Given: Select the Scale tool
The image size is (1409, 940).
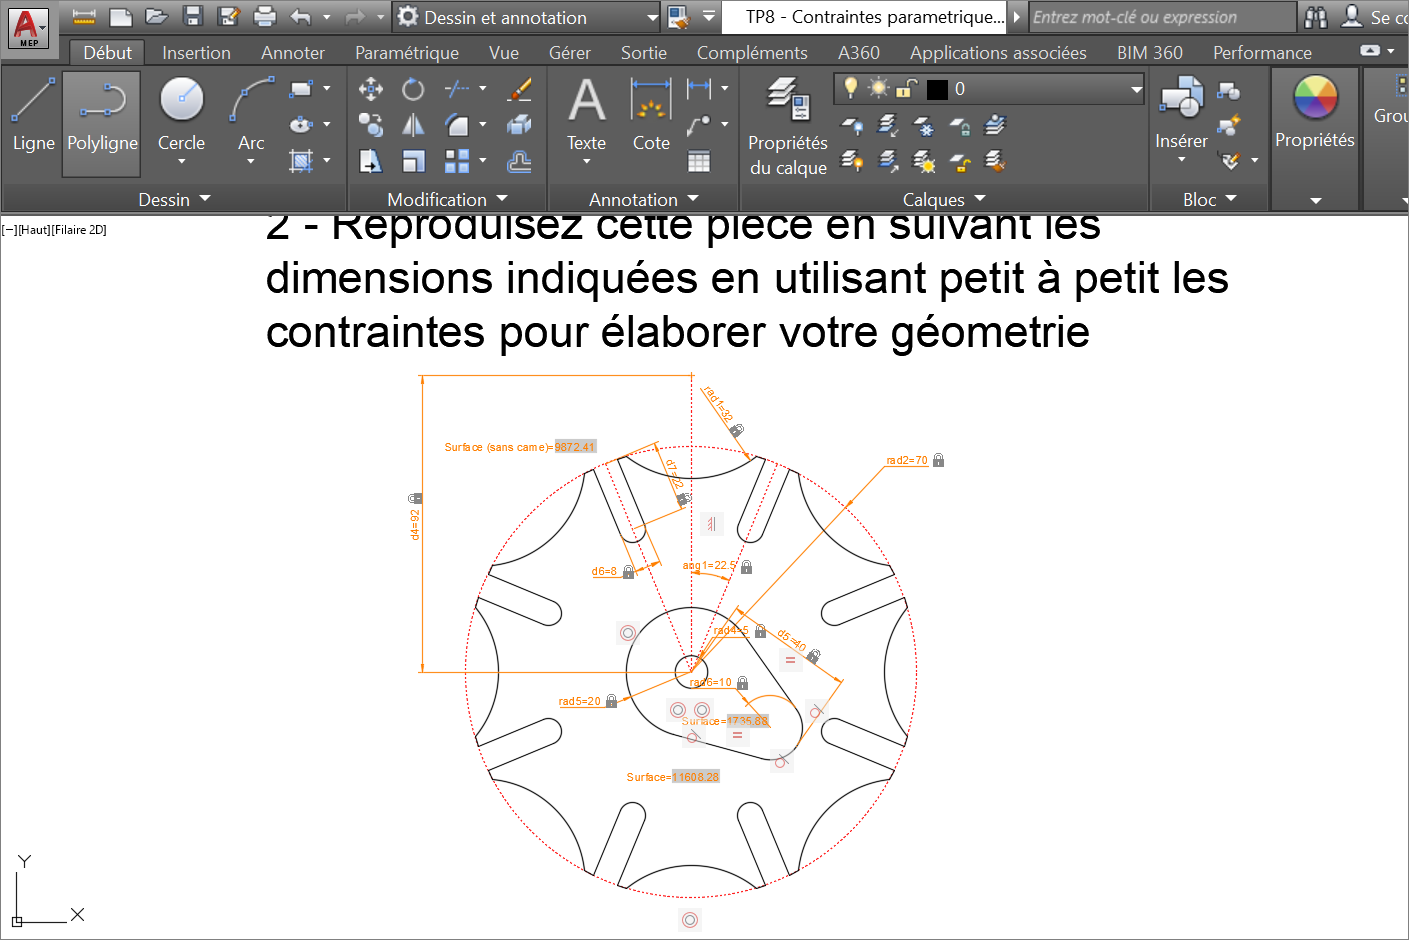Looking at the screenshot, I should pyautogui.click(x=413, y=161).
